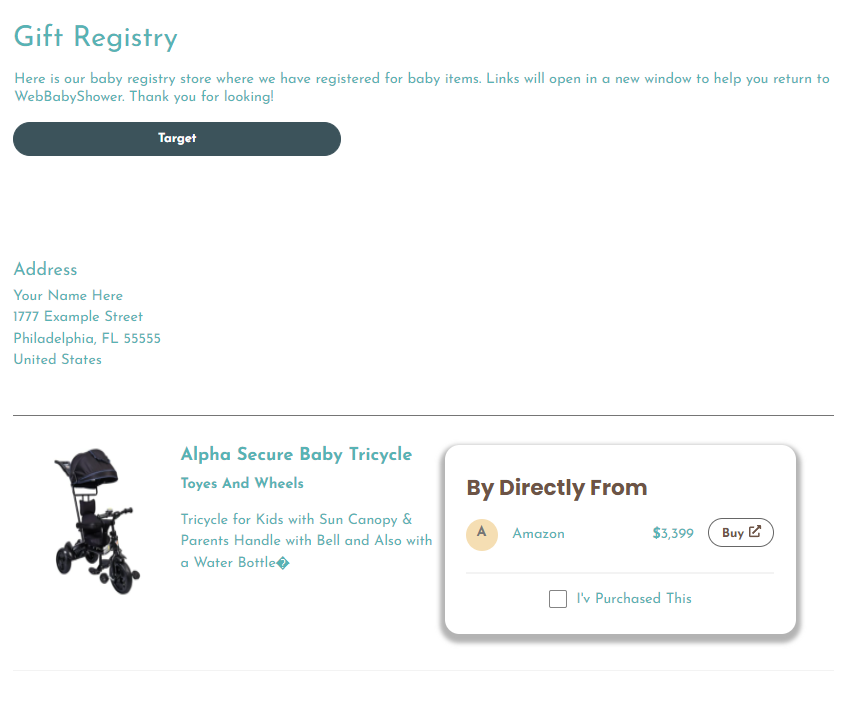852x708 pixels.
Task: Click the United States country line
Action: click(57, 360)
